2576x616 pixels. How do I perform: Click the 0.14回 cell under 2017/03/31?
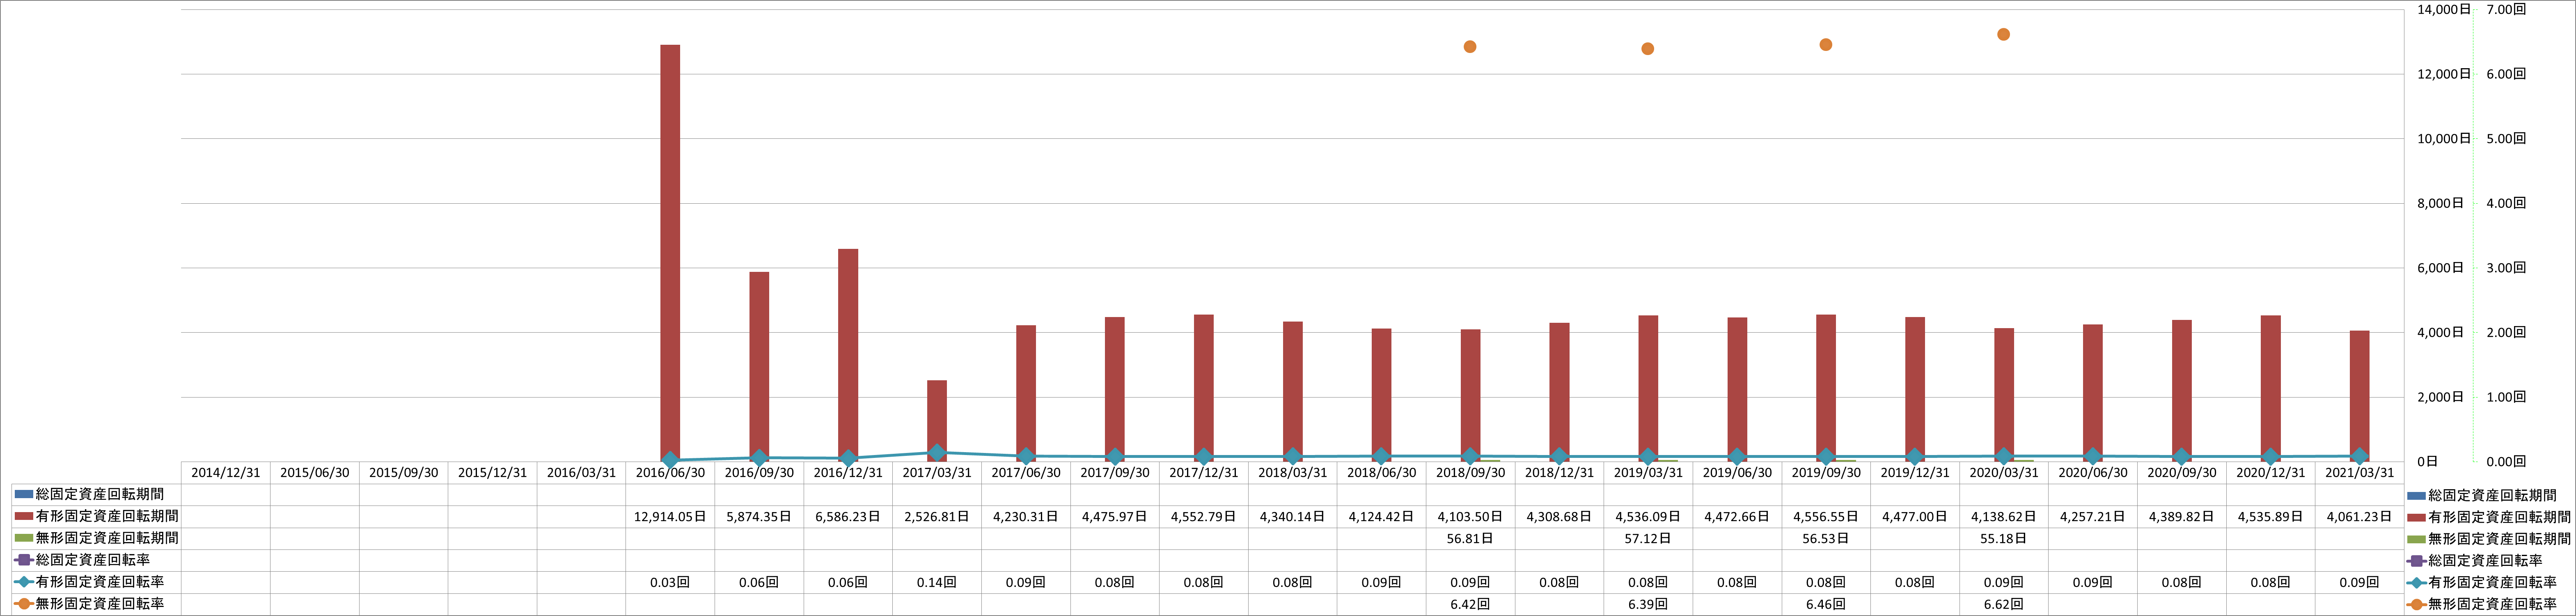pyautogui.click(x=937, y=582)
